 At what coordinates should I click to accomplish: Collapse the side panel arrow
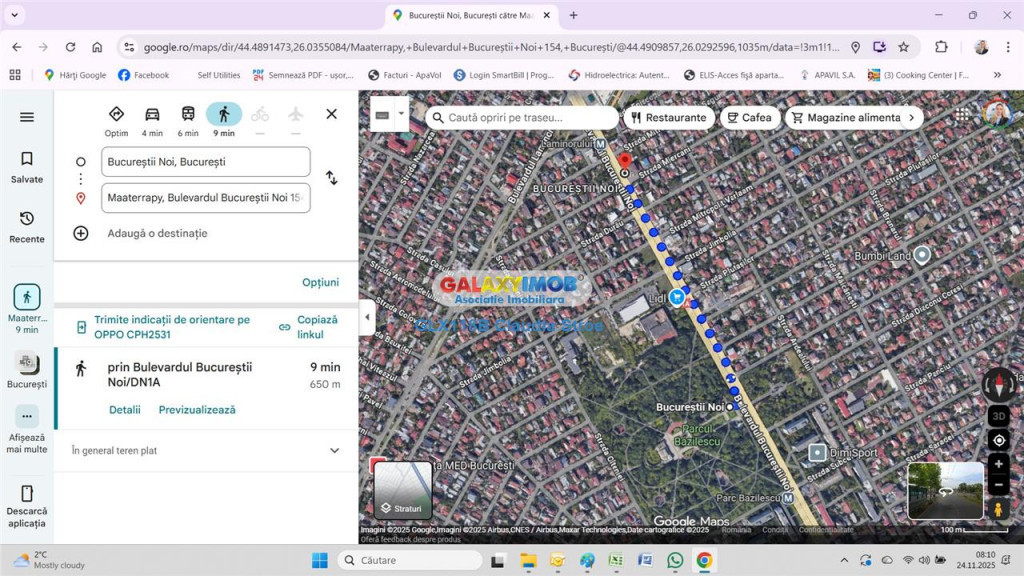(367, 317)
